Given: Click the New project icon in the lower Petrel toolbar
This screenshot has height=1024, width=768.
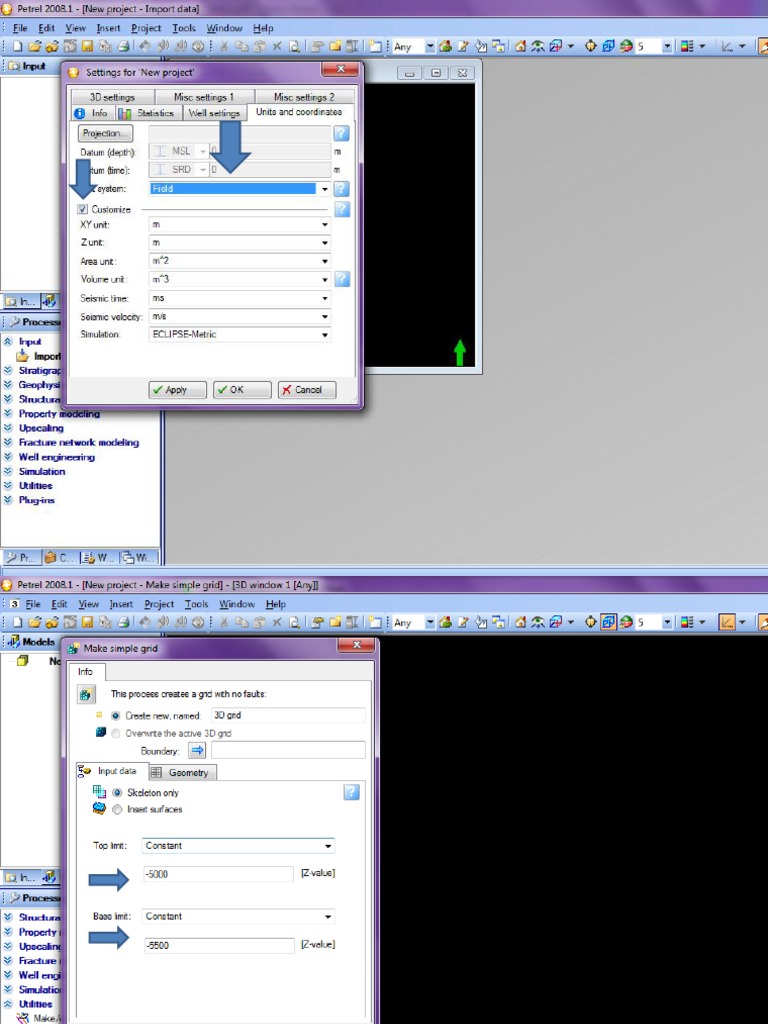Looking at the screenshot, I should (18, 622).
